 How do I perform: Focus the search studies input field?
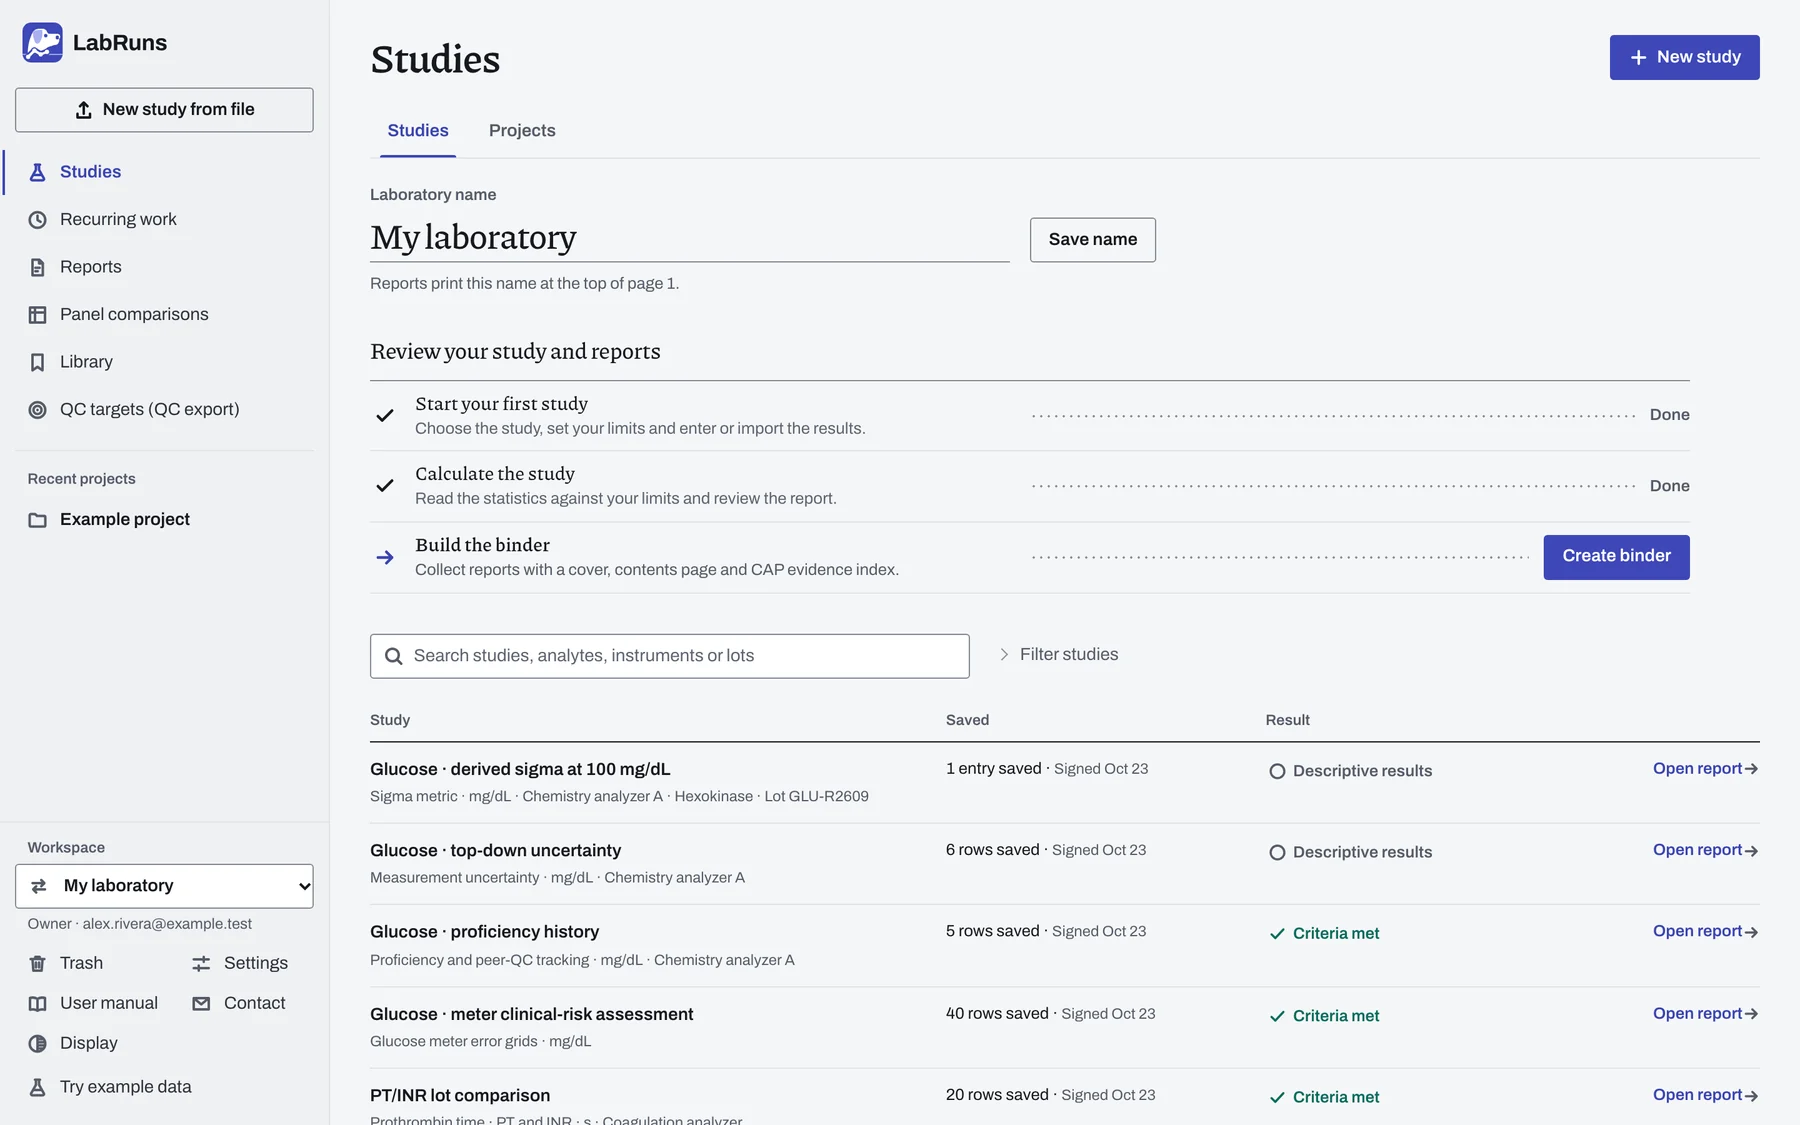point(670,656)
